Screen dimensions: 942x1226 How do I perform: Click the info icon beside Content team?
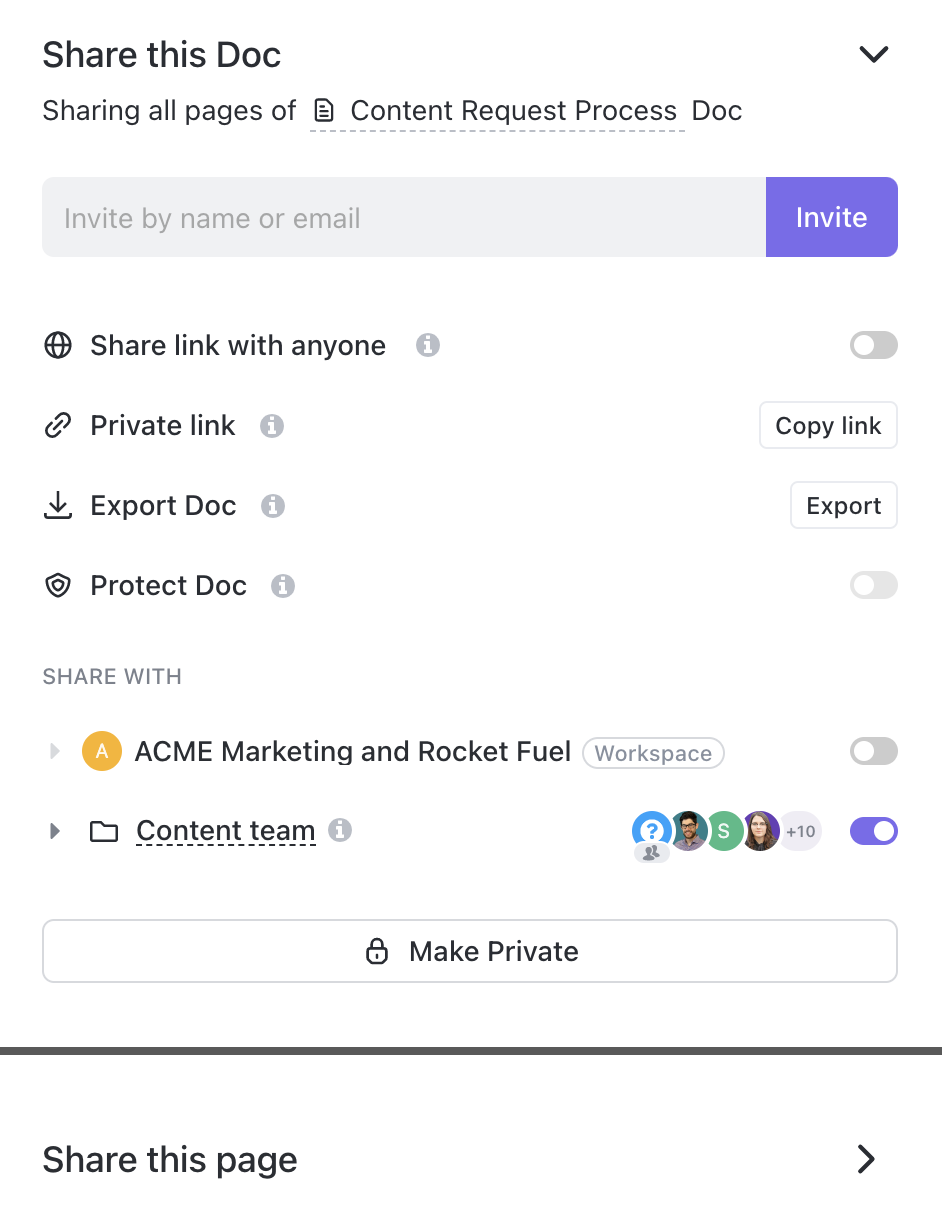point(340,830)
